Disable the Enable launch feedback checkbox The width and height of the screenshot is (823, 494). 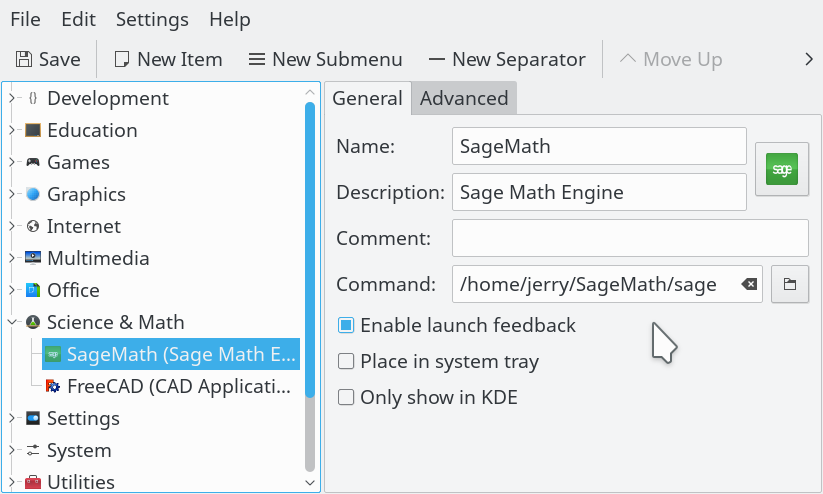point(346,325)
